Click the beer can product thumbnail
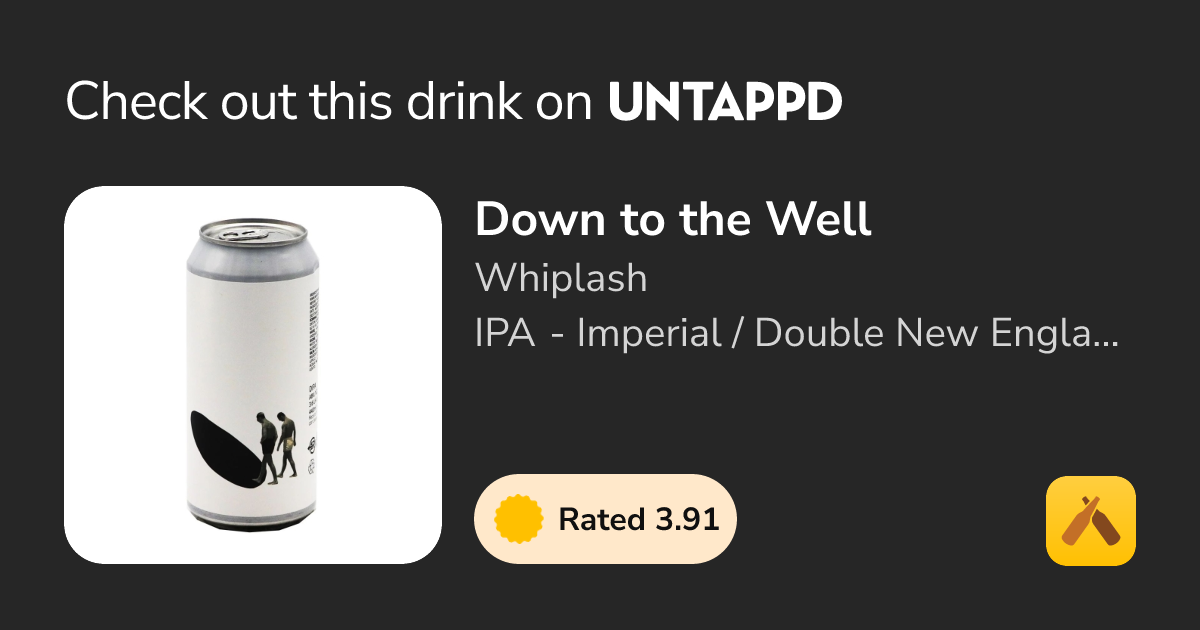Image resolution: width=1200 pixels, height=630 pixels. click(253, 375)
